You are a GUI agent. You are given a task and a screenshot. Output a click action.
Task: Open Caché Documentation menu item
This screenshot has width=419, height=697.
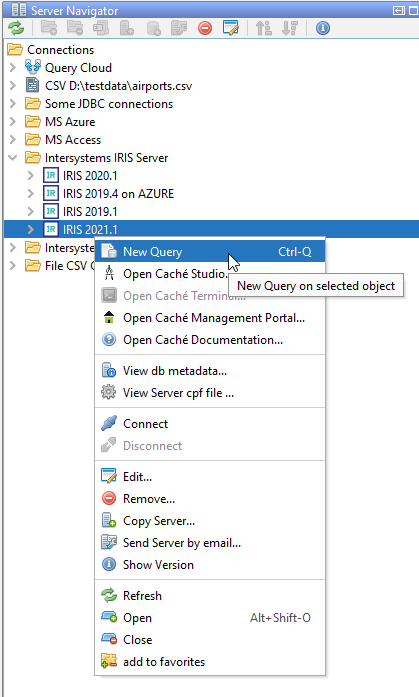(x=210, y=340)
